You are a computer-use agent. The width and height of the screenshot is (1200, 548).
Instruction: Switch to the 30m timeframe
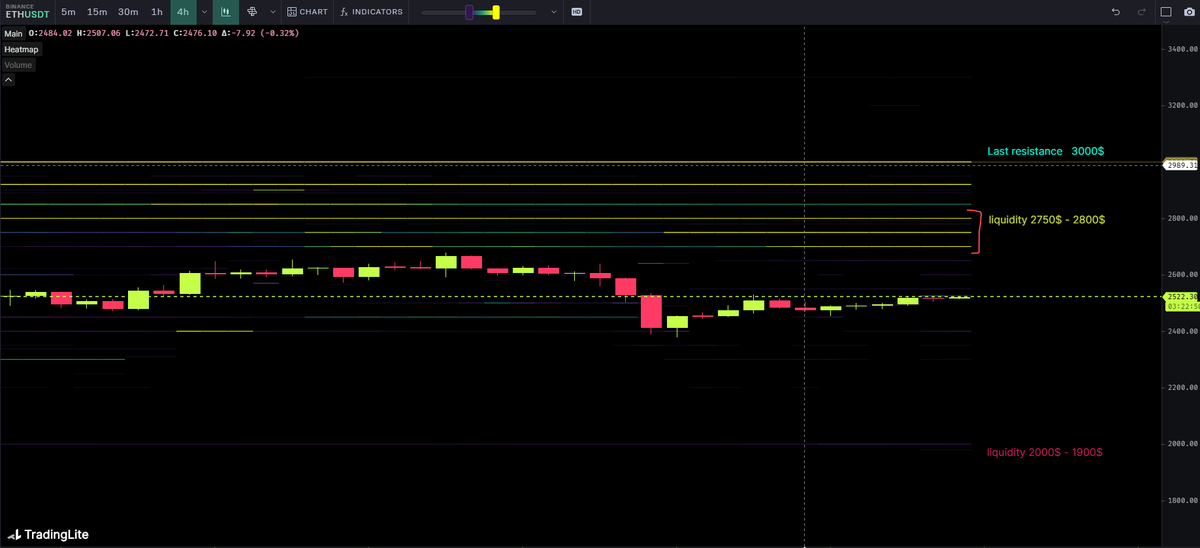coord(128,12)
